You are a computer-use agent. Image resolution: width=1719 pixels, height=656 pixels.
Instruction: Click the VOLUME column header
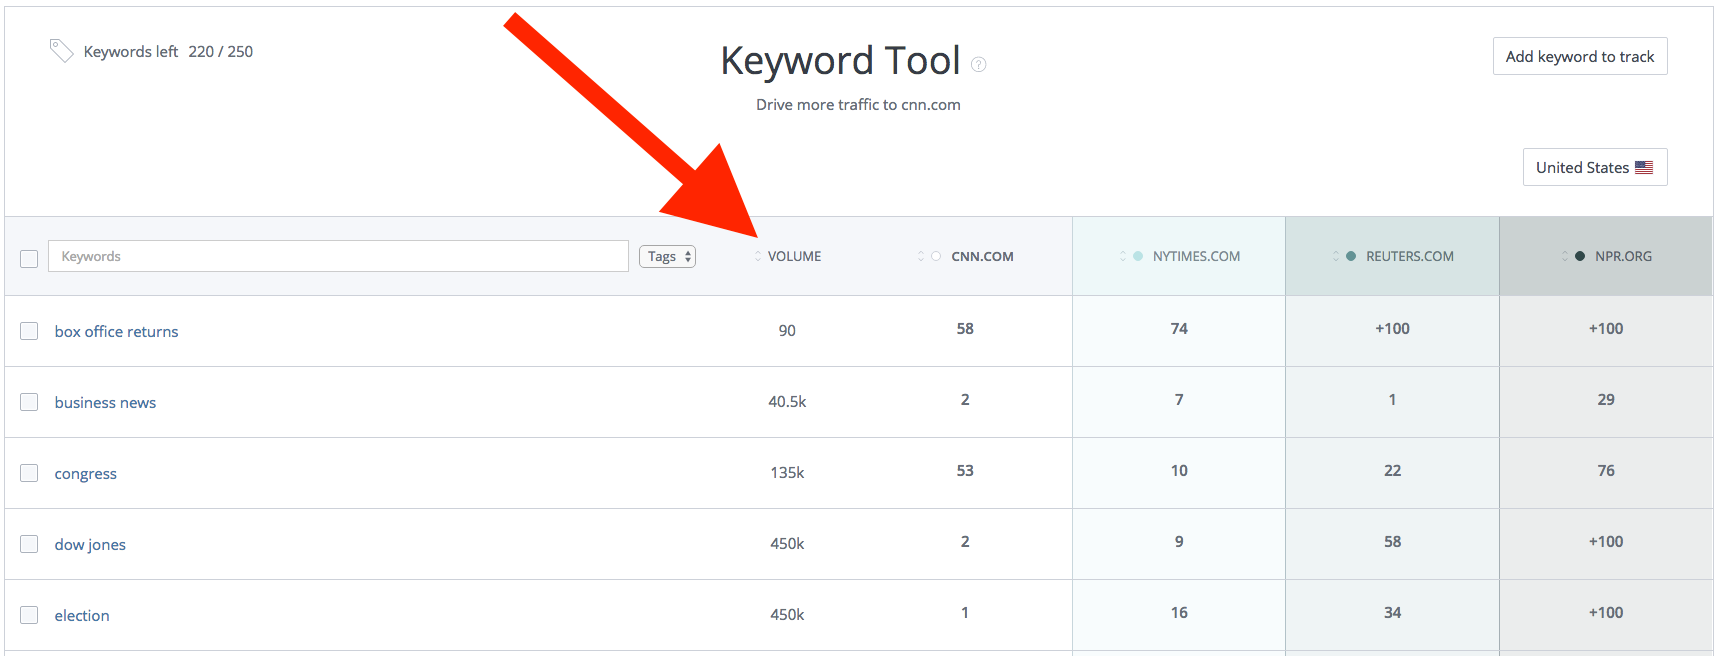pyautogui.click(x=794, y=256)
